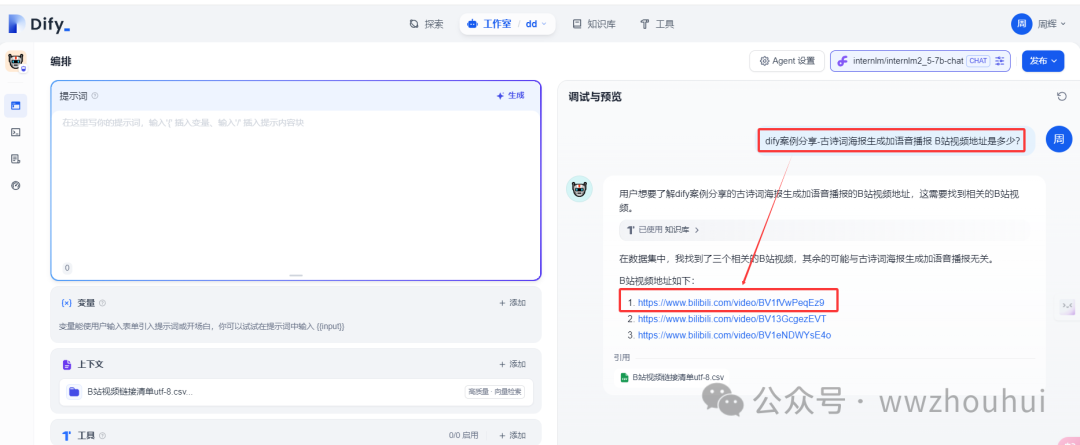Click the 发布 publish button
Viewport: 1080px width, 445px height.
pyautogui.click(x=1043, y=61)
